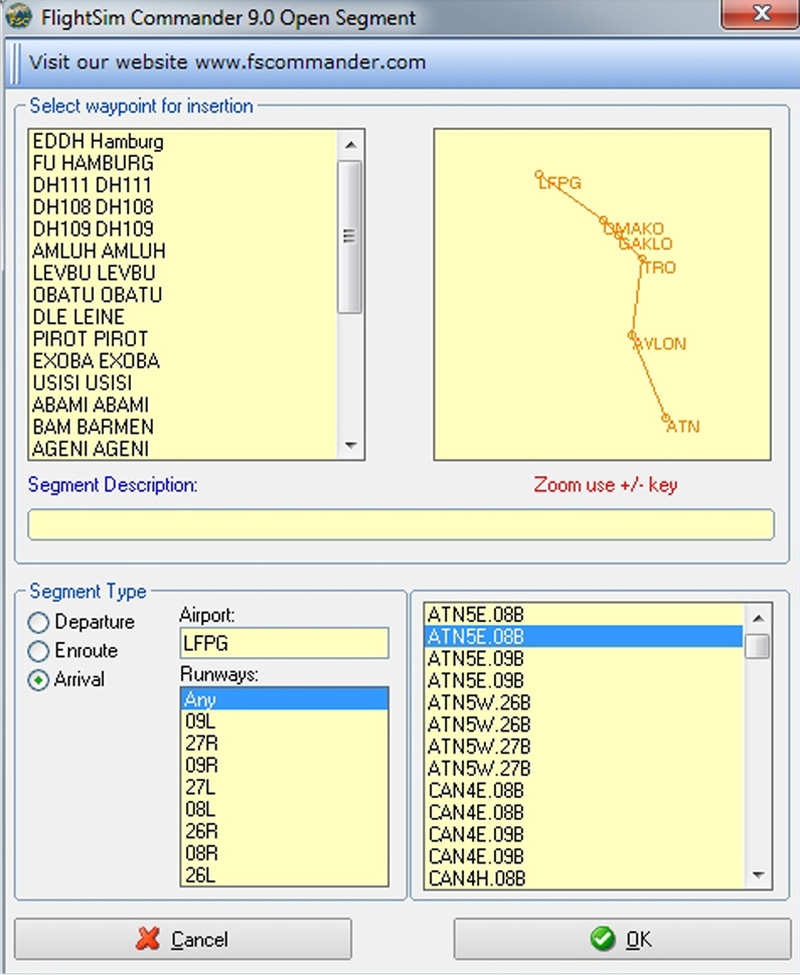This screenshot has width=800, height=975.
Task: Click the procedure list scroll-down arrow
Action: [x=758, y=875]
